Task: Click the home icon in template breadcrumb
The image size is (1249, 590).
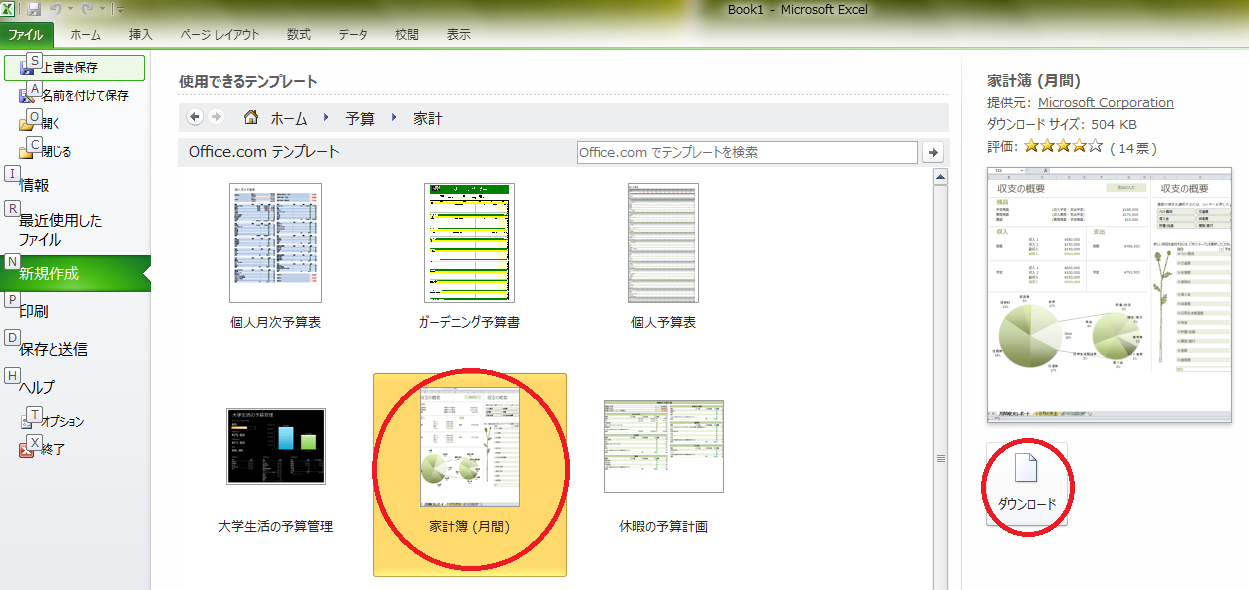Action: (x=253, y=117)
